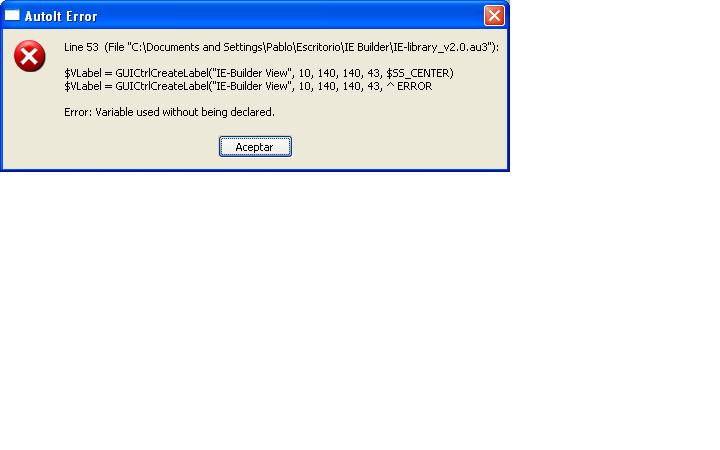The image size is (720, 450).
Task: Click the "AutoIt Error" title text
Action: pyautogui.click(x=61, y=16)
